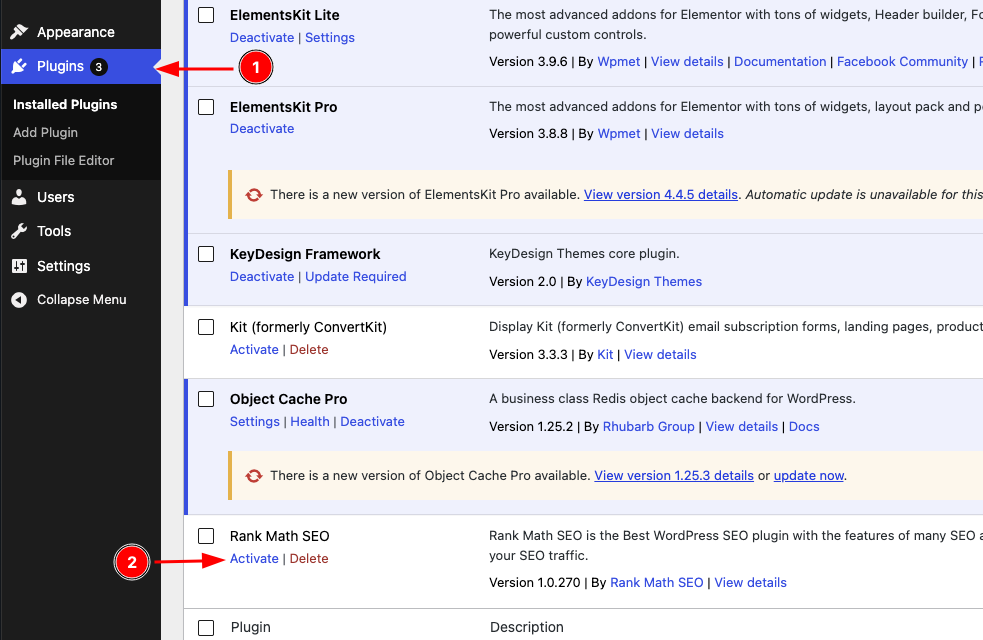Open Wpmet author link for ElementsKit Lite
The image size is (983, 640).
coord(619,61)
